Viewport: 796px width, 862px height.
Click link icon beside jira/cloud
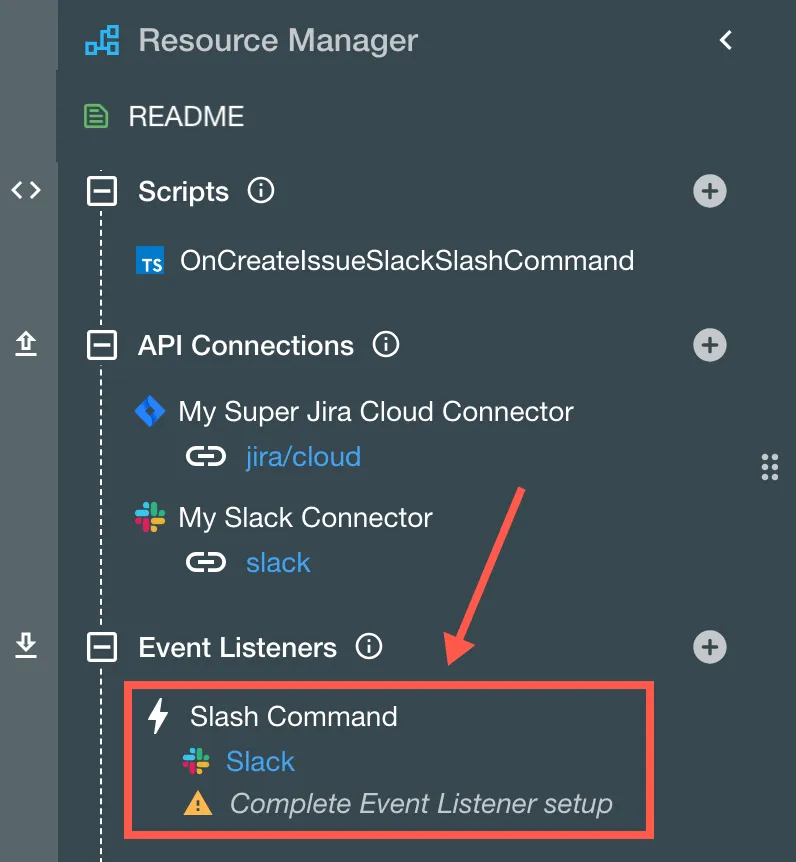[206, 456]
